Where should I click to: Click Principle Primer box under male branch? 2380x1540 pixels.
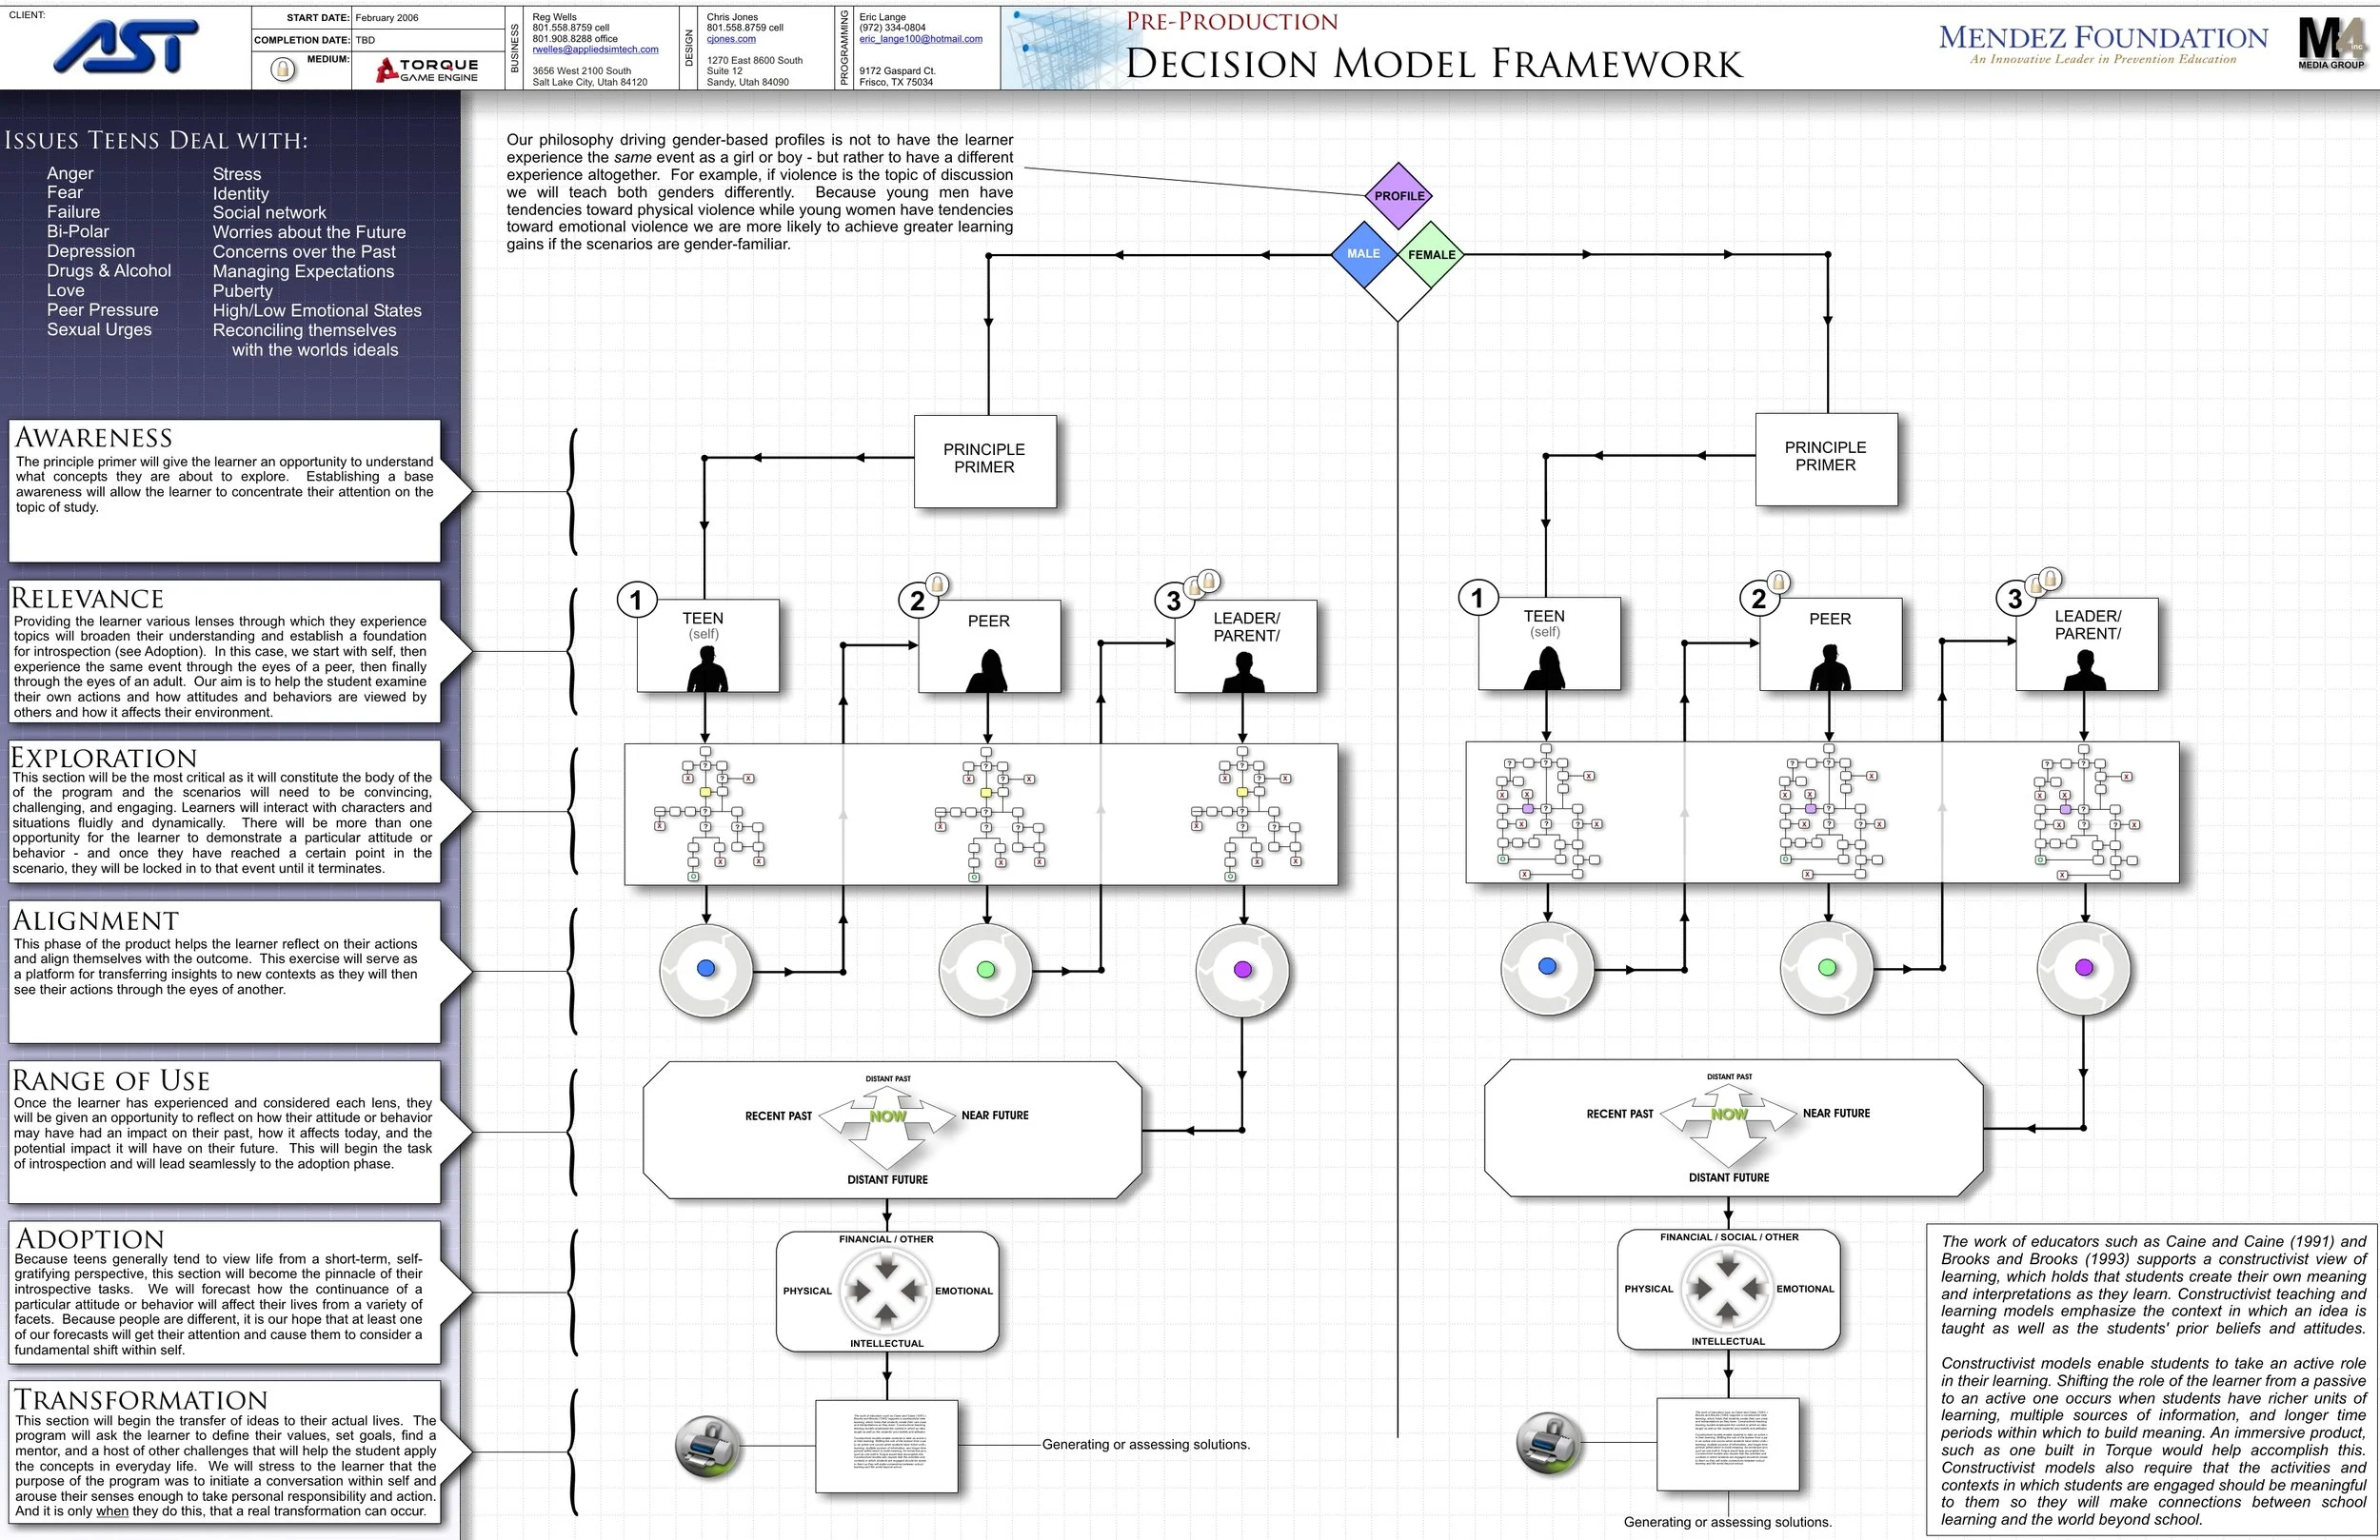tap(984, 460)
